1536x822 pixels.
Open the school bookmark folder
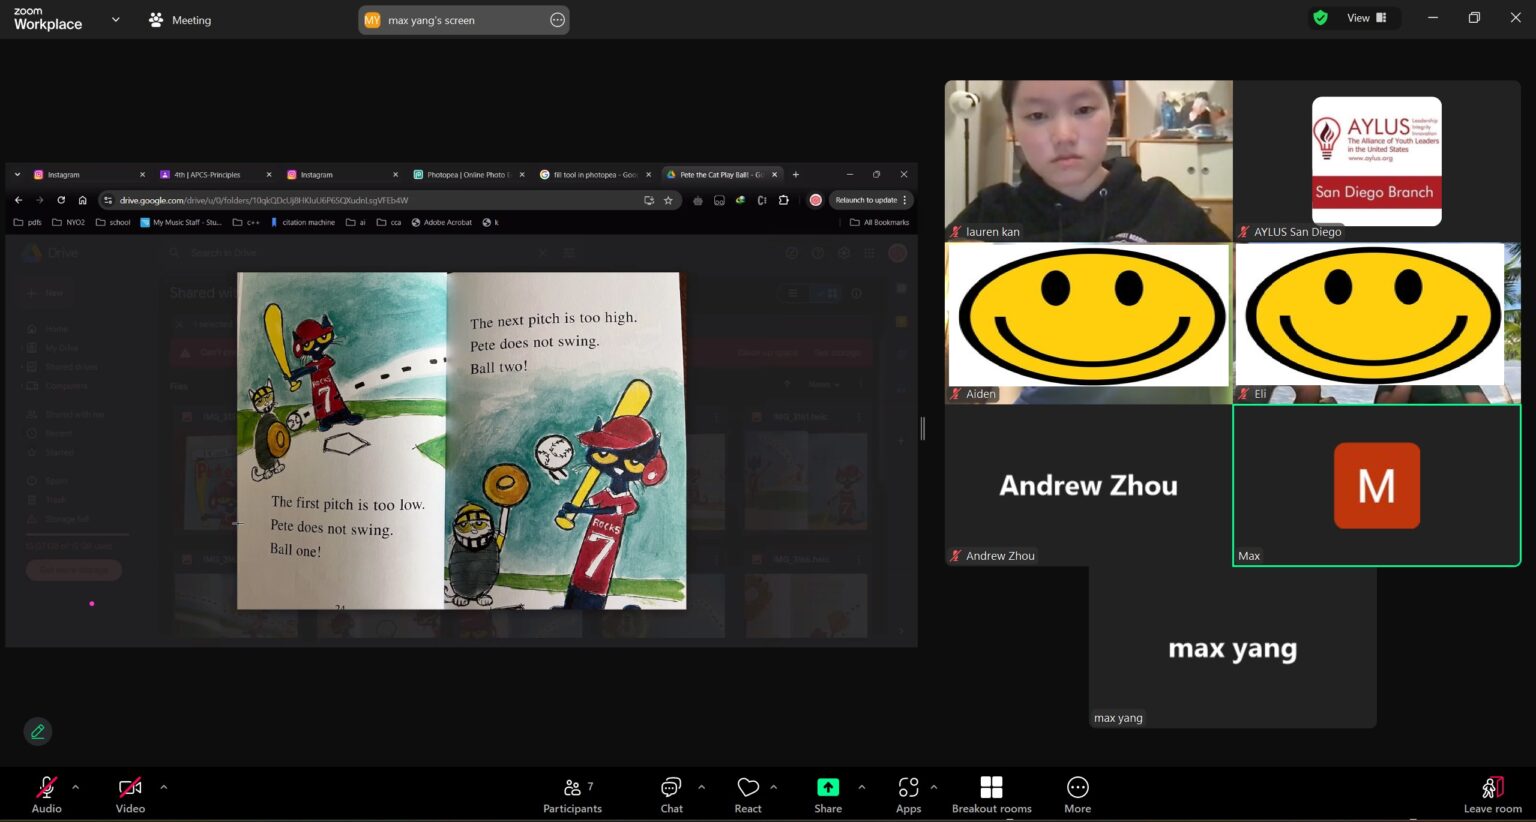(x=113, y=222)
